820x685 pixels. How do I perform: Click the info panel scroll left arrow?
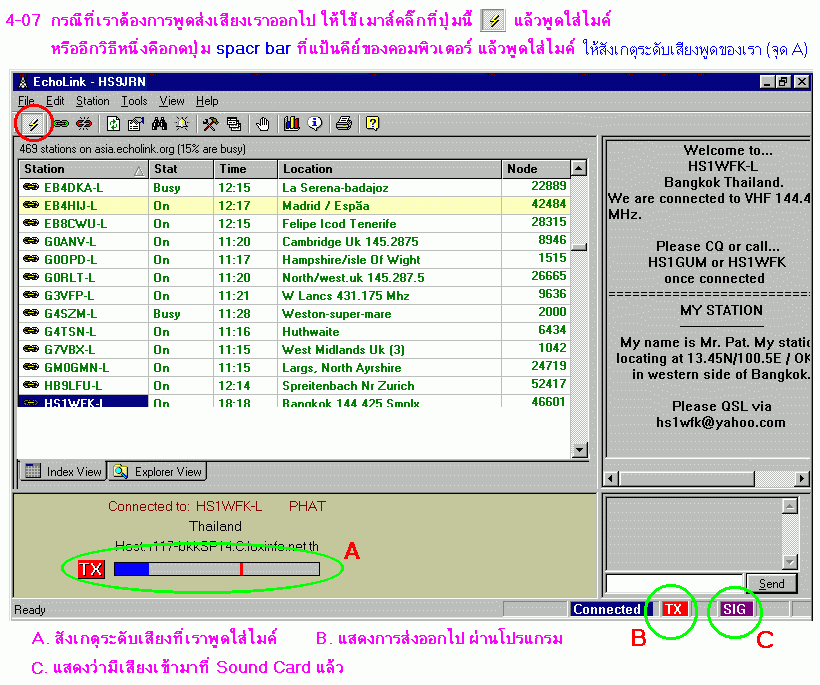pyautogui.click(x=611, y=478)
